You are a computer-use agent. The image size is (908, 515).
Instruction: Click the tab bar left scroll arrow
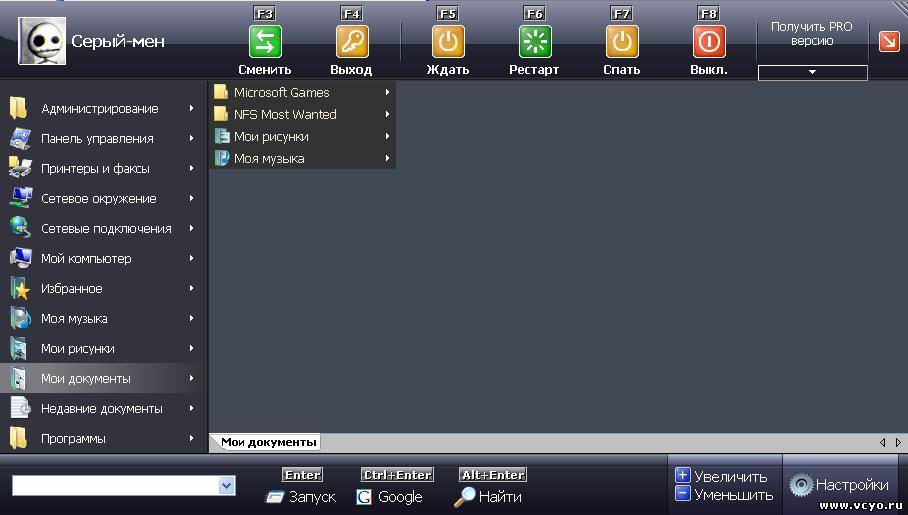[x=883, y=443]
